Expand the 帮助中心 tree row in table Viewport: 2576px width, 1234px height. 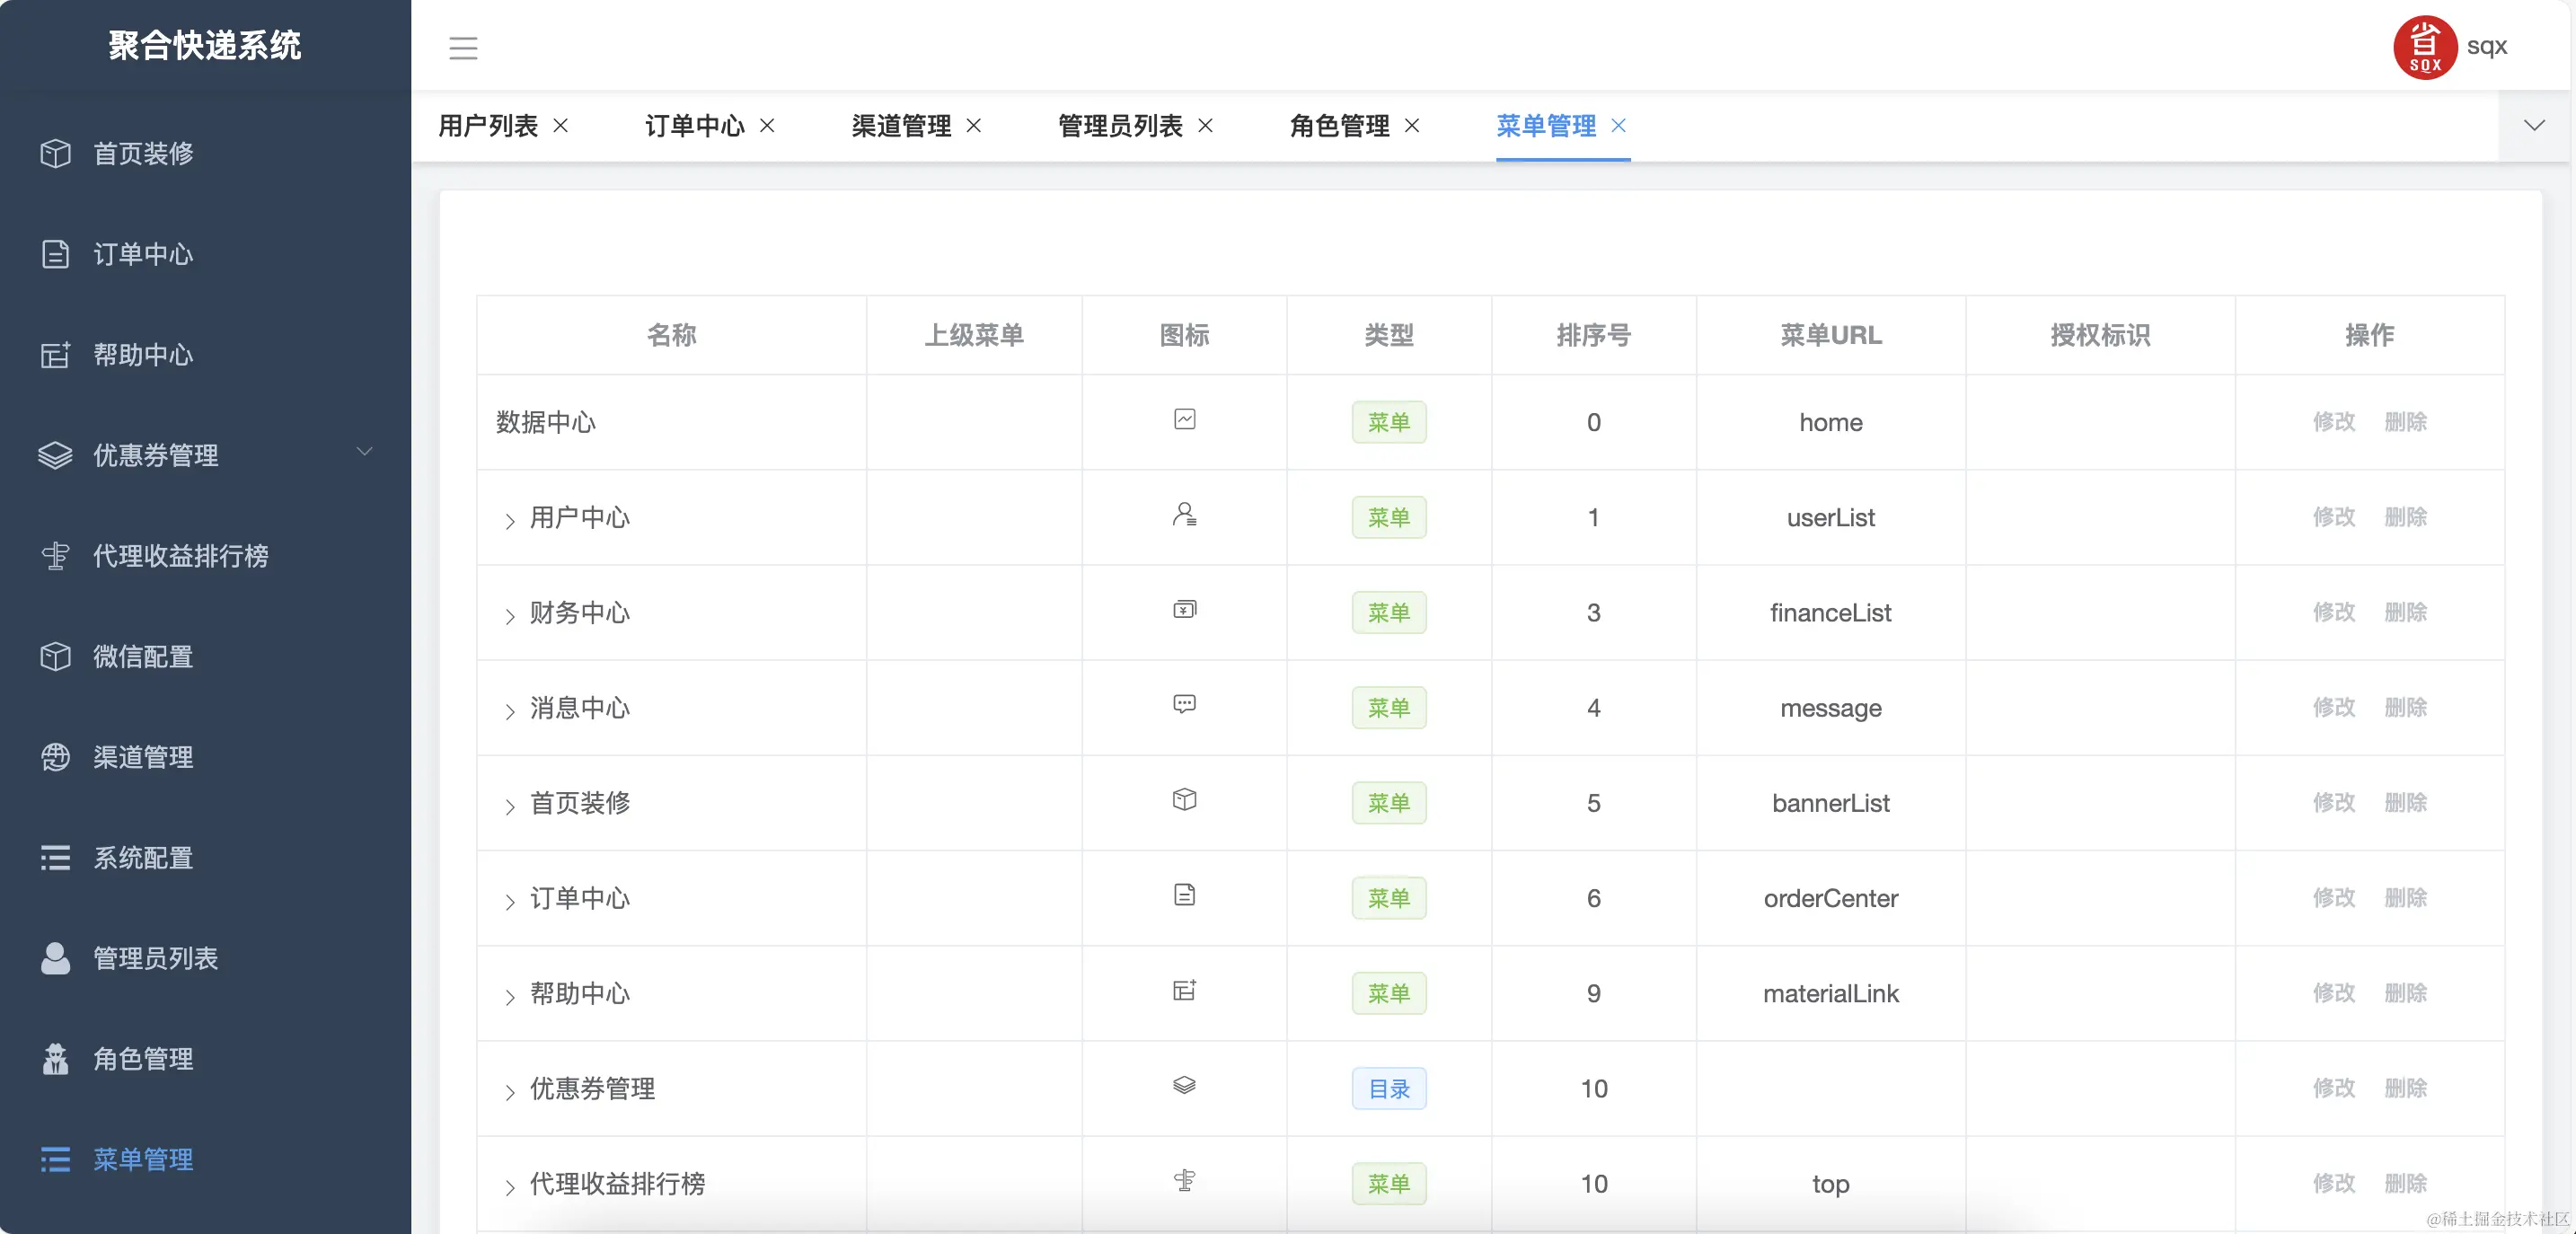509,996
